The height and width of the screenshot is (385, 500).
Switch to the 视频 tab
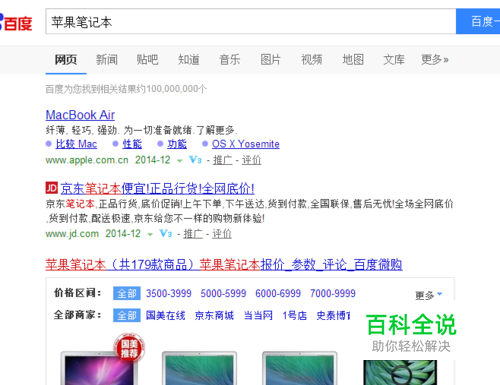point(312,60)
